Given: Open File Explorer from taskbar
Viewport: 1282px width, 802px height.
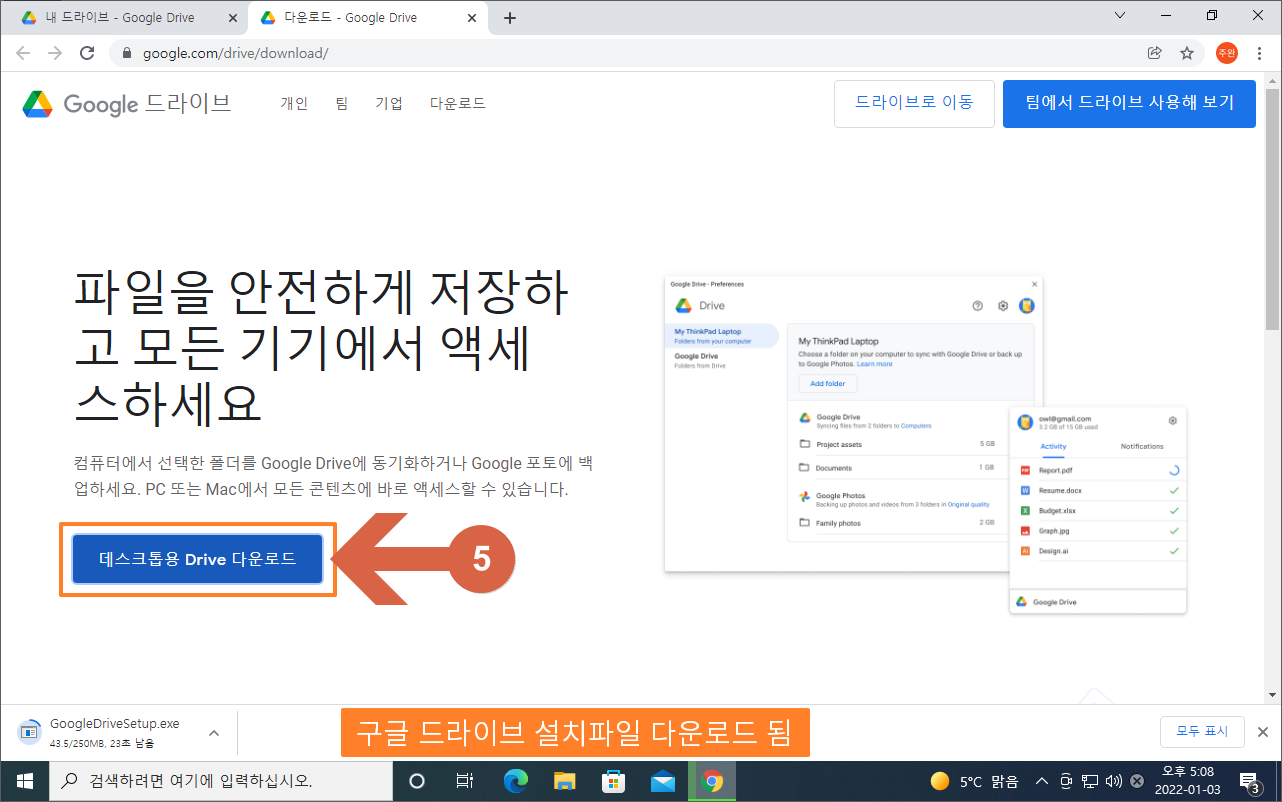Looking at the screenshot, I should pyautogui.click(x=565, y=781).
